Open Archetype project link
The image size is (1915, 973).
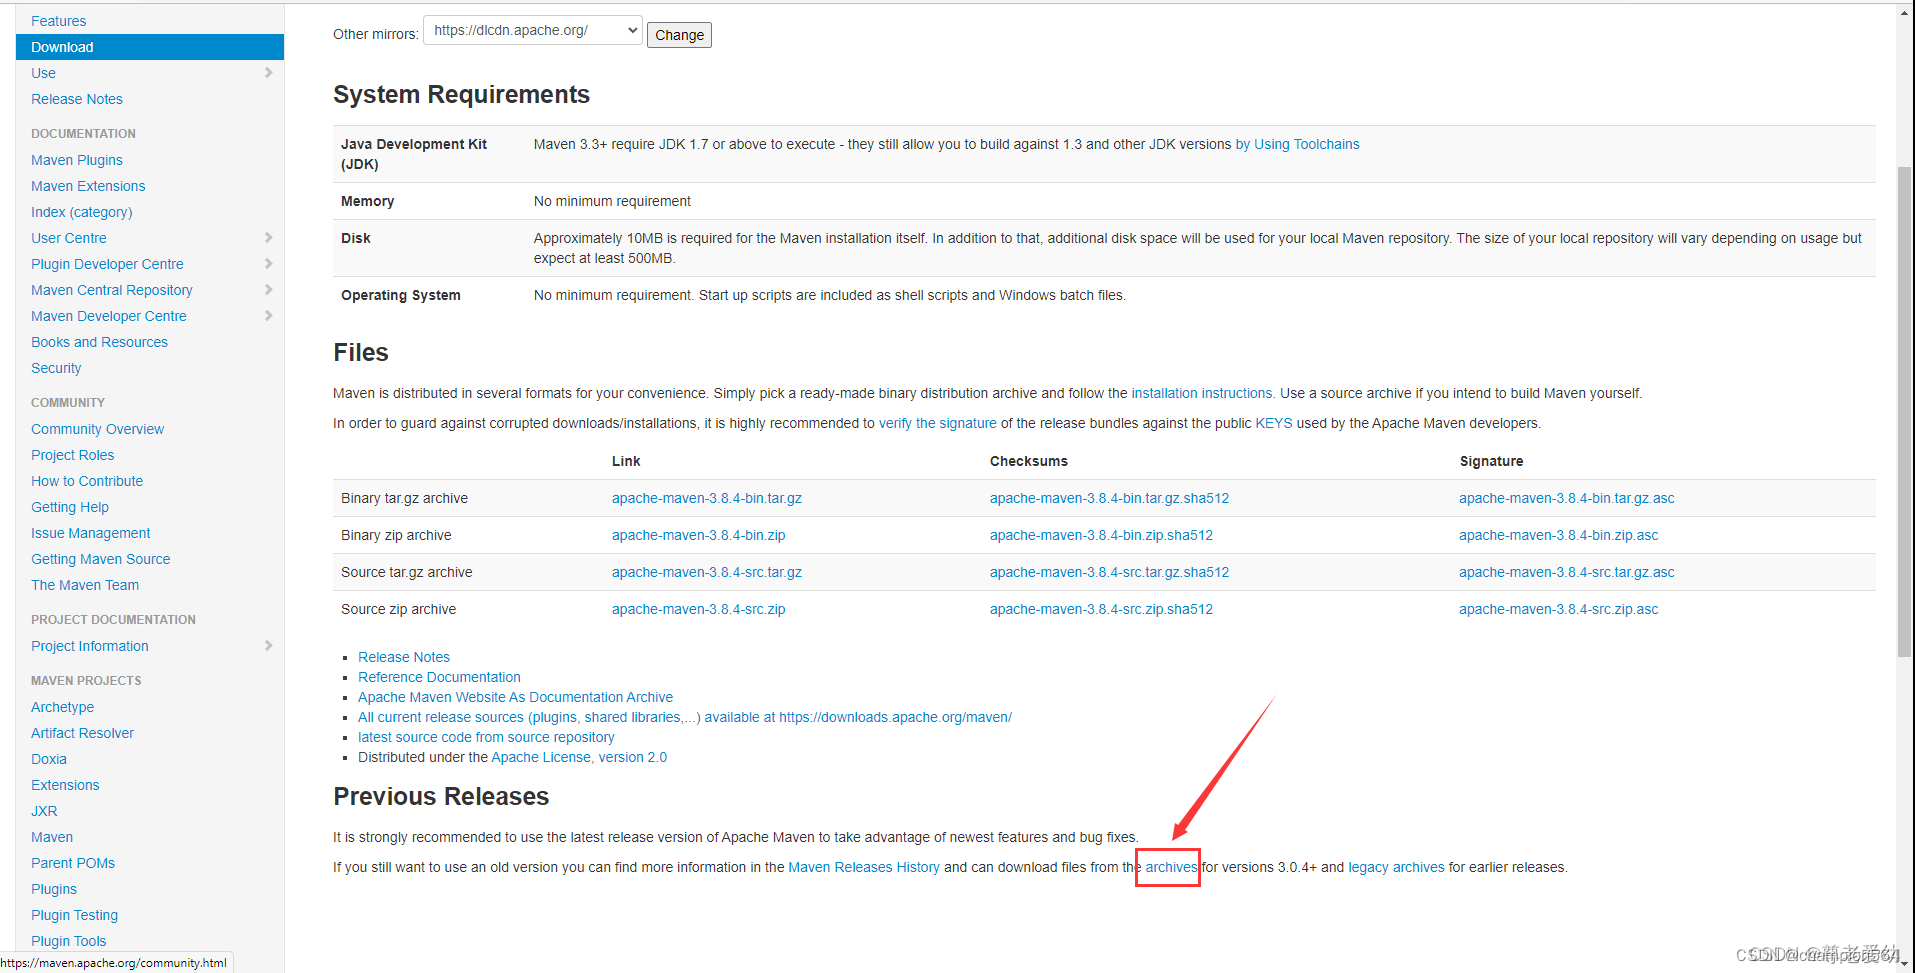pos(62,707)
